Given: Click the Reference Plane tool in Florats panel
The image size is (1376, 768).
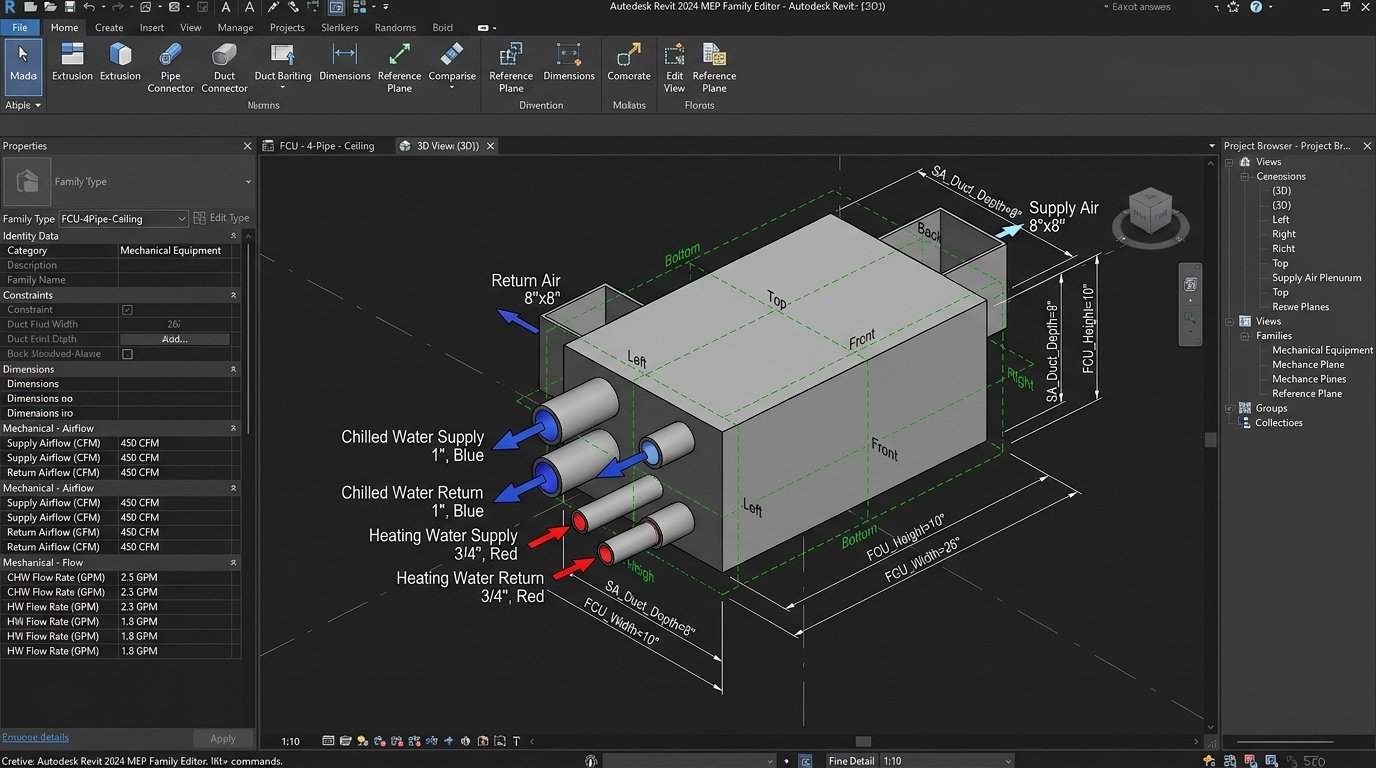Looking at the screenshot, I should tap(714, 68).
